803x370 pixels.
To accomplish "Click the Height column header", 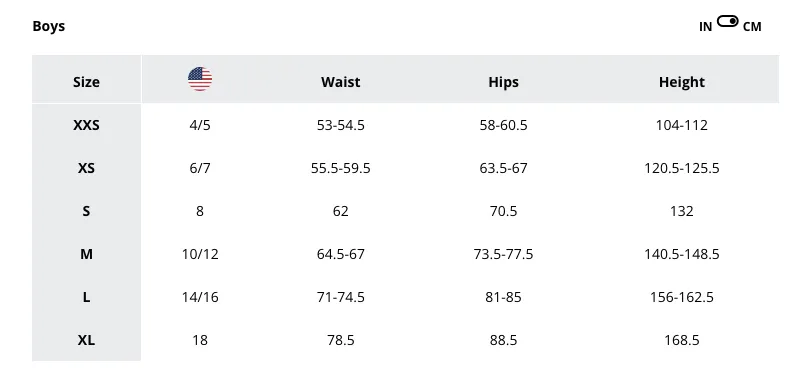I will coord(682,82).
